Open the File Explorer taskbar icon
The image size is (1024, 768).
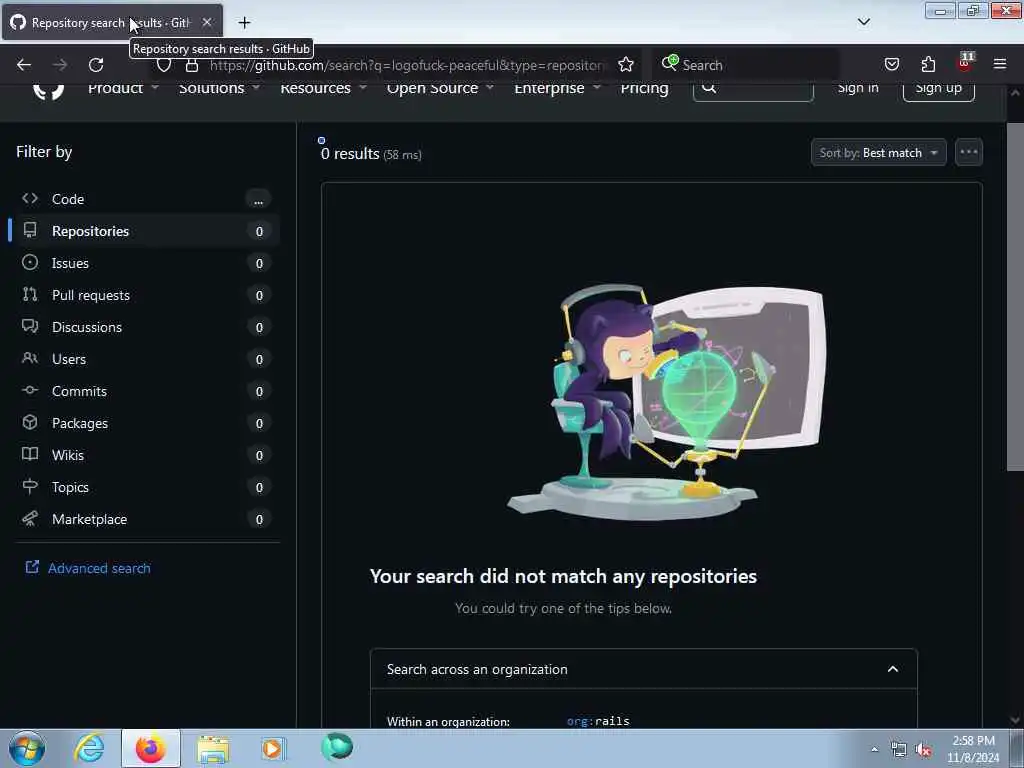[x=212, y=748]
